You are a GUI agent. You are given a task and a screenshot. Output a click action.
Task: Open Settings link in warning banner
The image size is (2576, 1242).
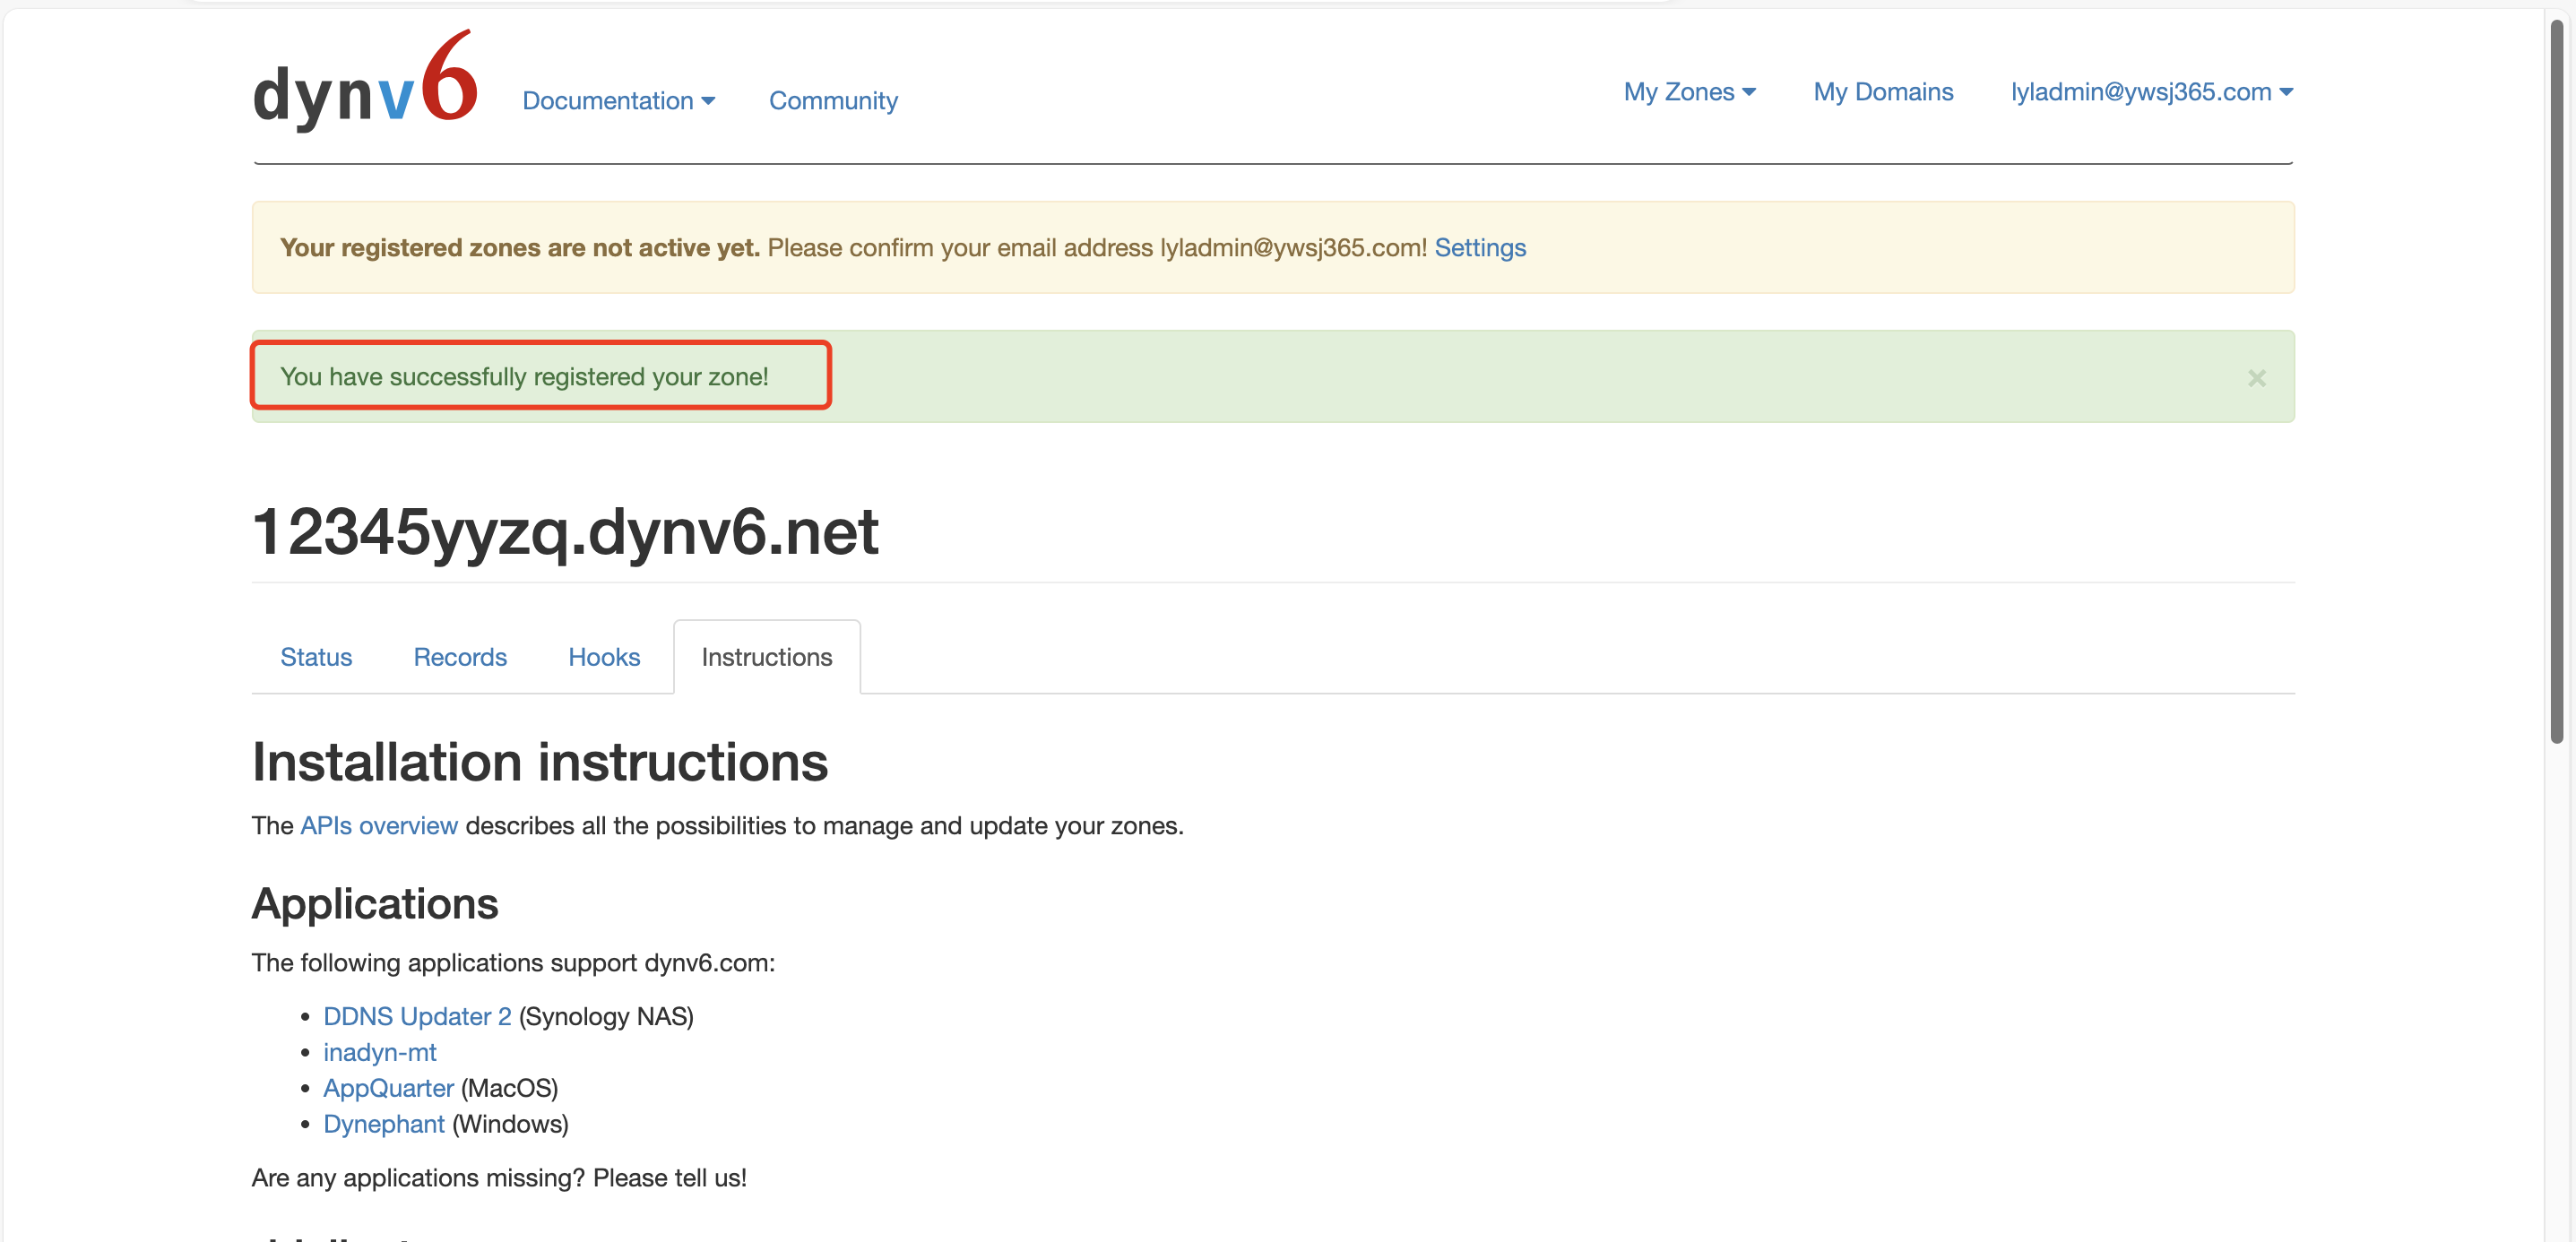[1479, 248]
